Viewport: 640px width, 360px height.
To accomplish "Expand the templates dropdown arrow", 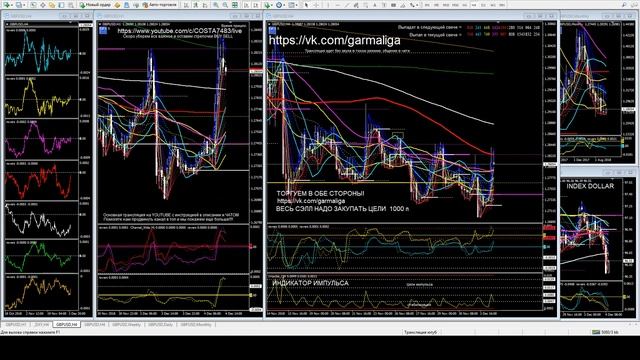I will [296, 5].
